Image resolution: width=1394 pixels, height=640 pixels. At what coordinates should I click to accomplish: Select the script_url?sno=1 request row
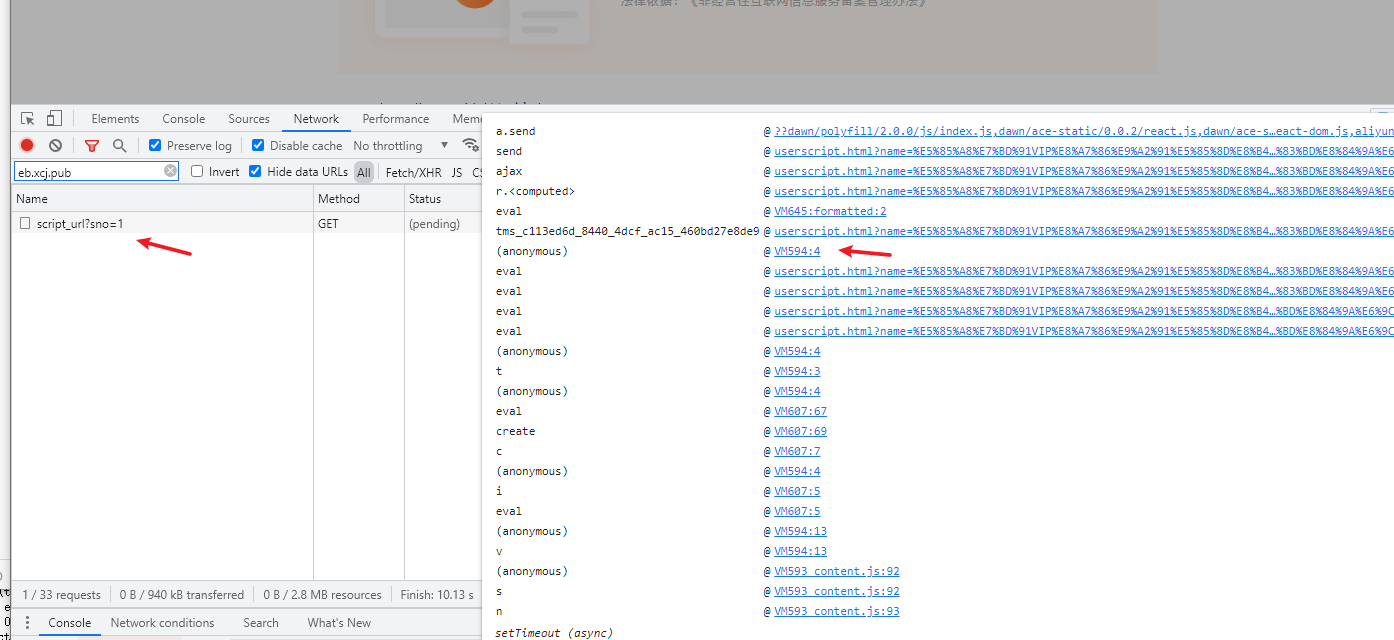pos(80,224)
